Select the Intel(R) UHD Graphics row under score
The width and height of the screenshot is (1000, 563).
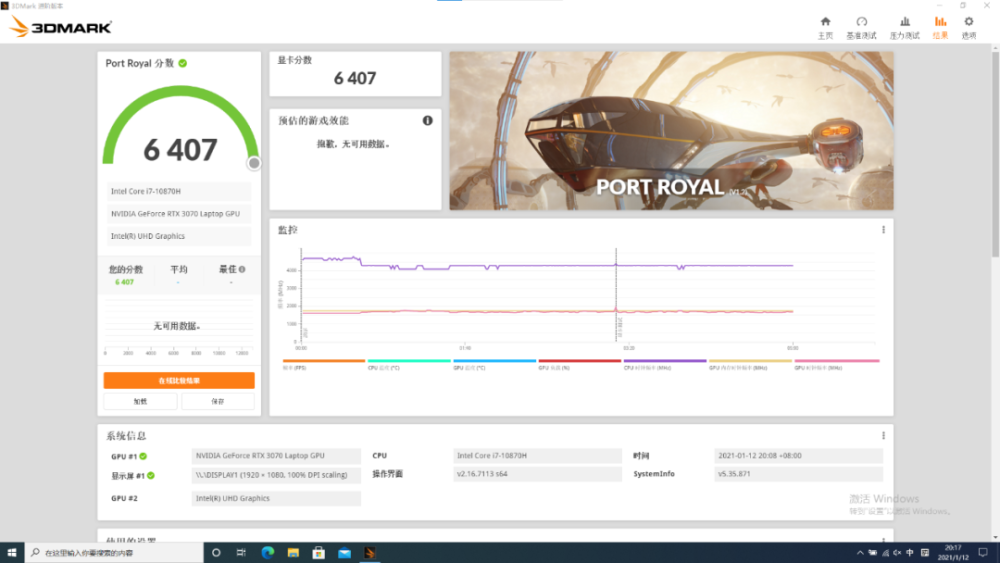coord(179,236)
